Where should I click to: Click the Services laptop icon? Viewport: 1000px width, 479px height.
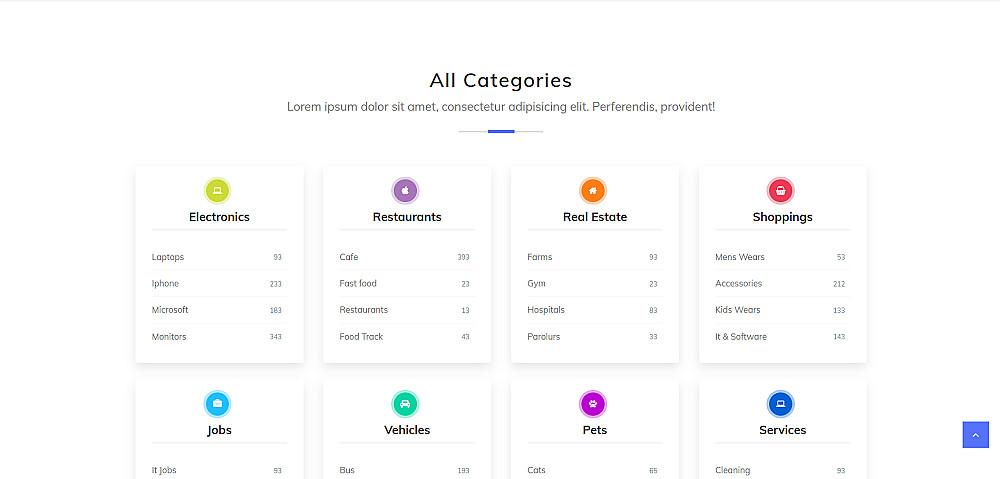(x=781, y=404)
